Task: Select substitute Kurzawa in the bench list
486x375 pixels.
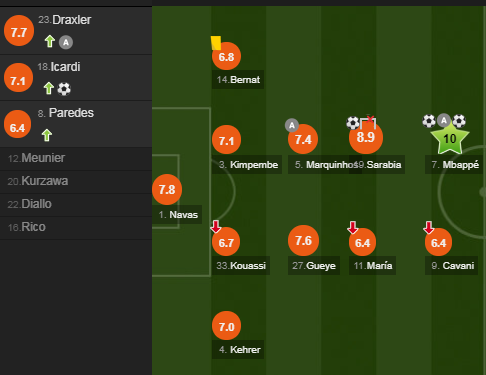Action: pos(76,181)
